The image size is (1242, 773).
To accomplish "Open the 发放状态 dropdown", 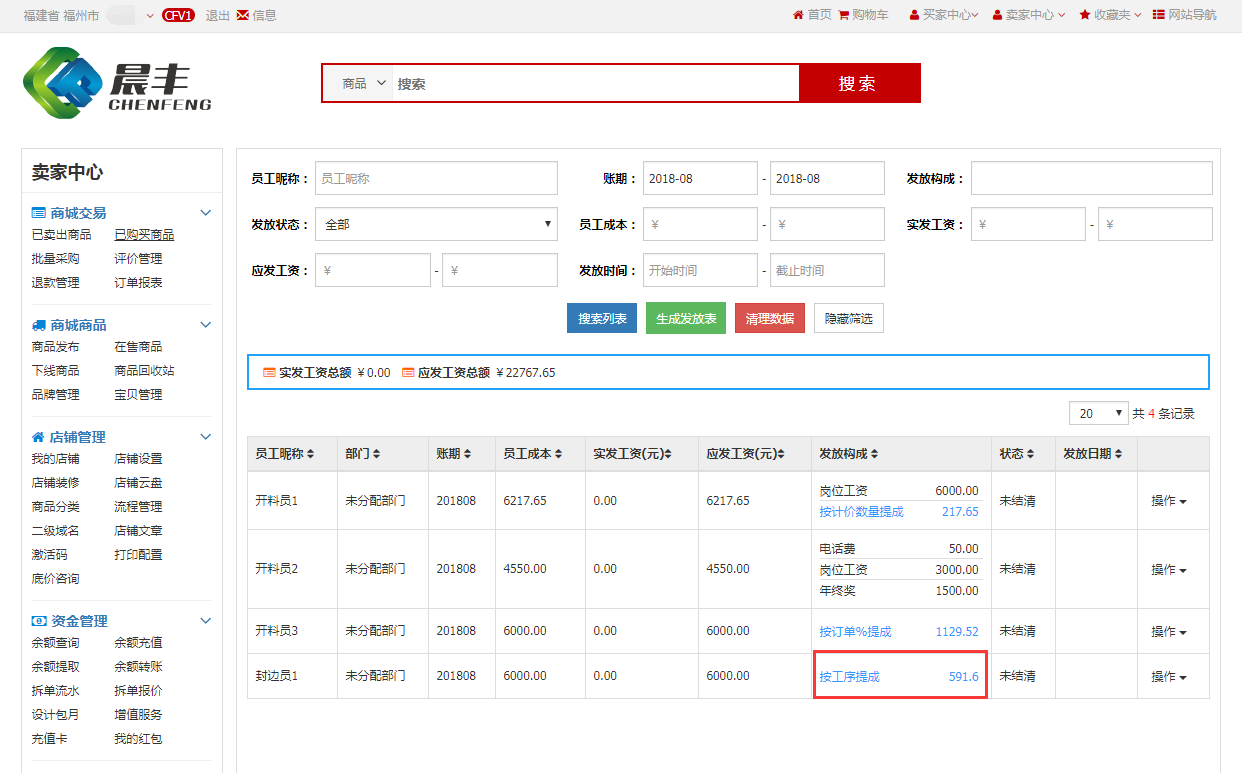I will [436, 225].
